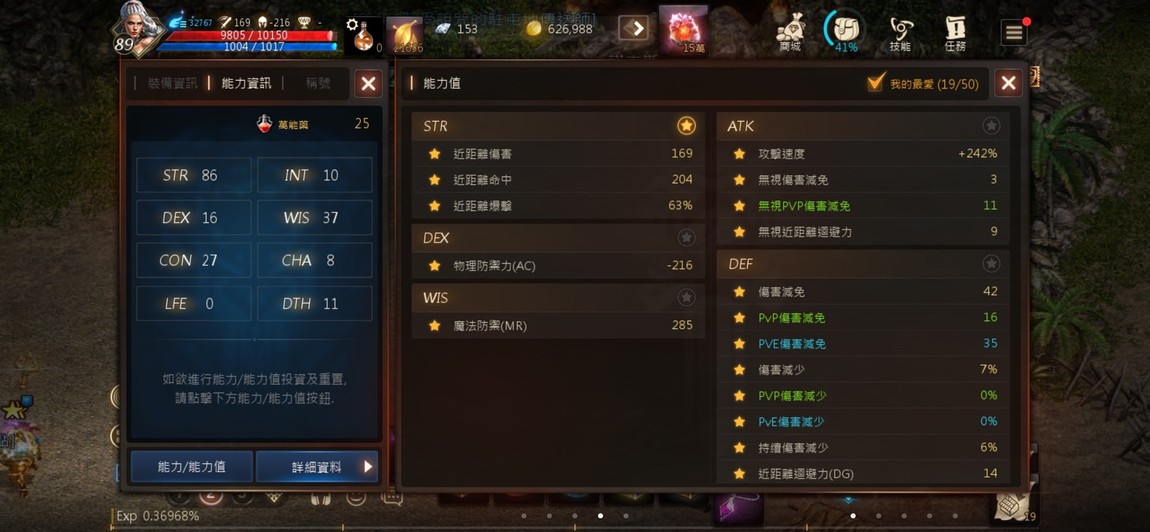
Task: Click the red HP bar 9805/10150
Action: coord(249,35)
